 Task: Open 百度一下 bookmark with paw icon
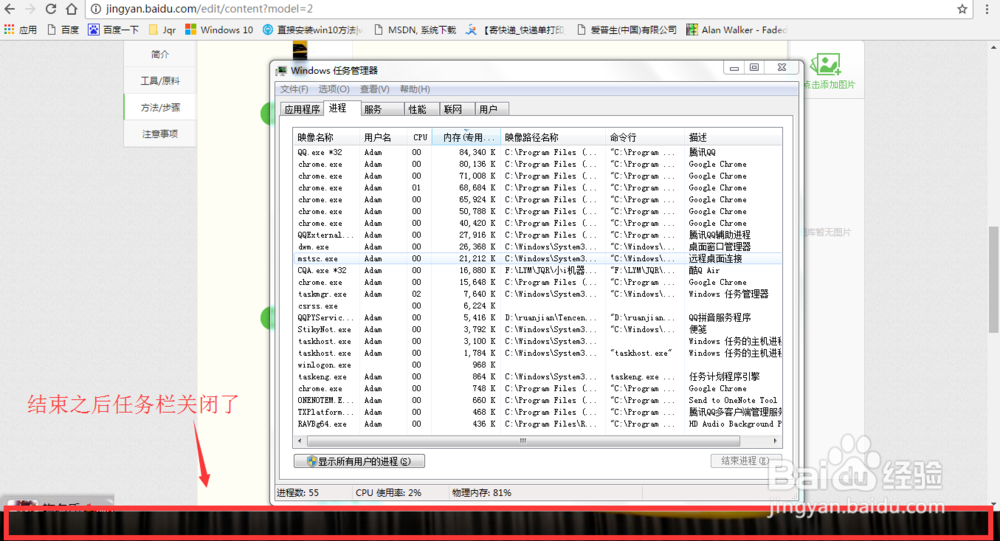point(113,29)
